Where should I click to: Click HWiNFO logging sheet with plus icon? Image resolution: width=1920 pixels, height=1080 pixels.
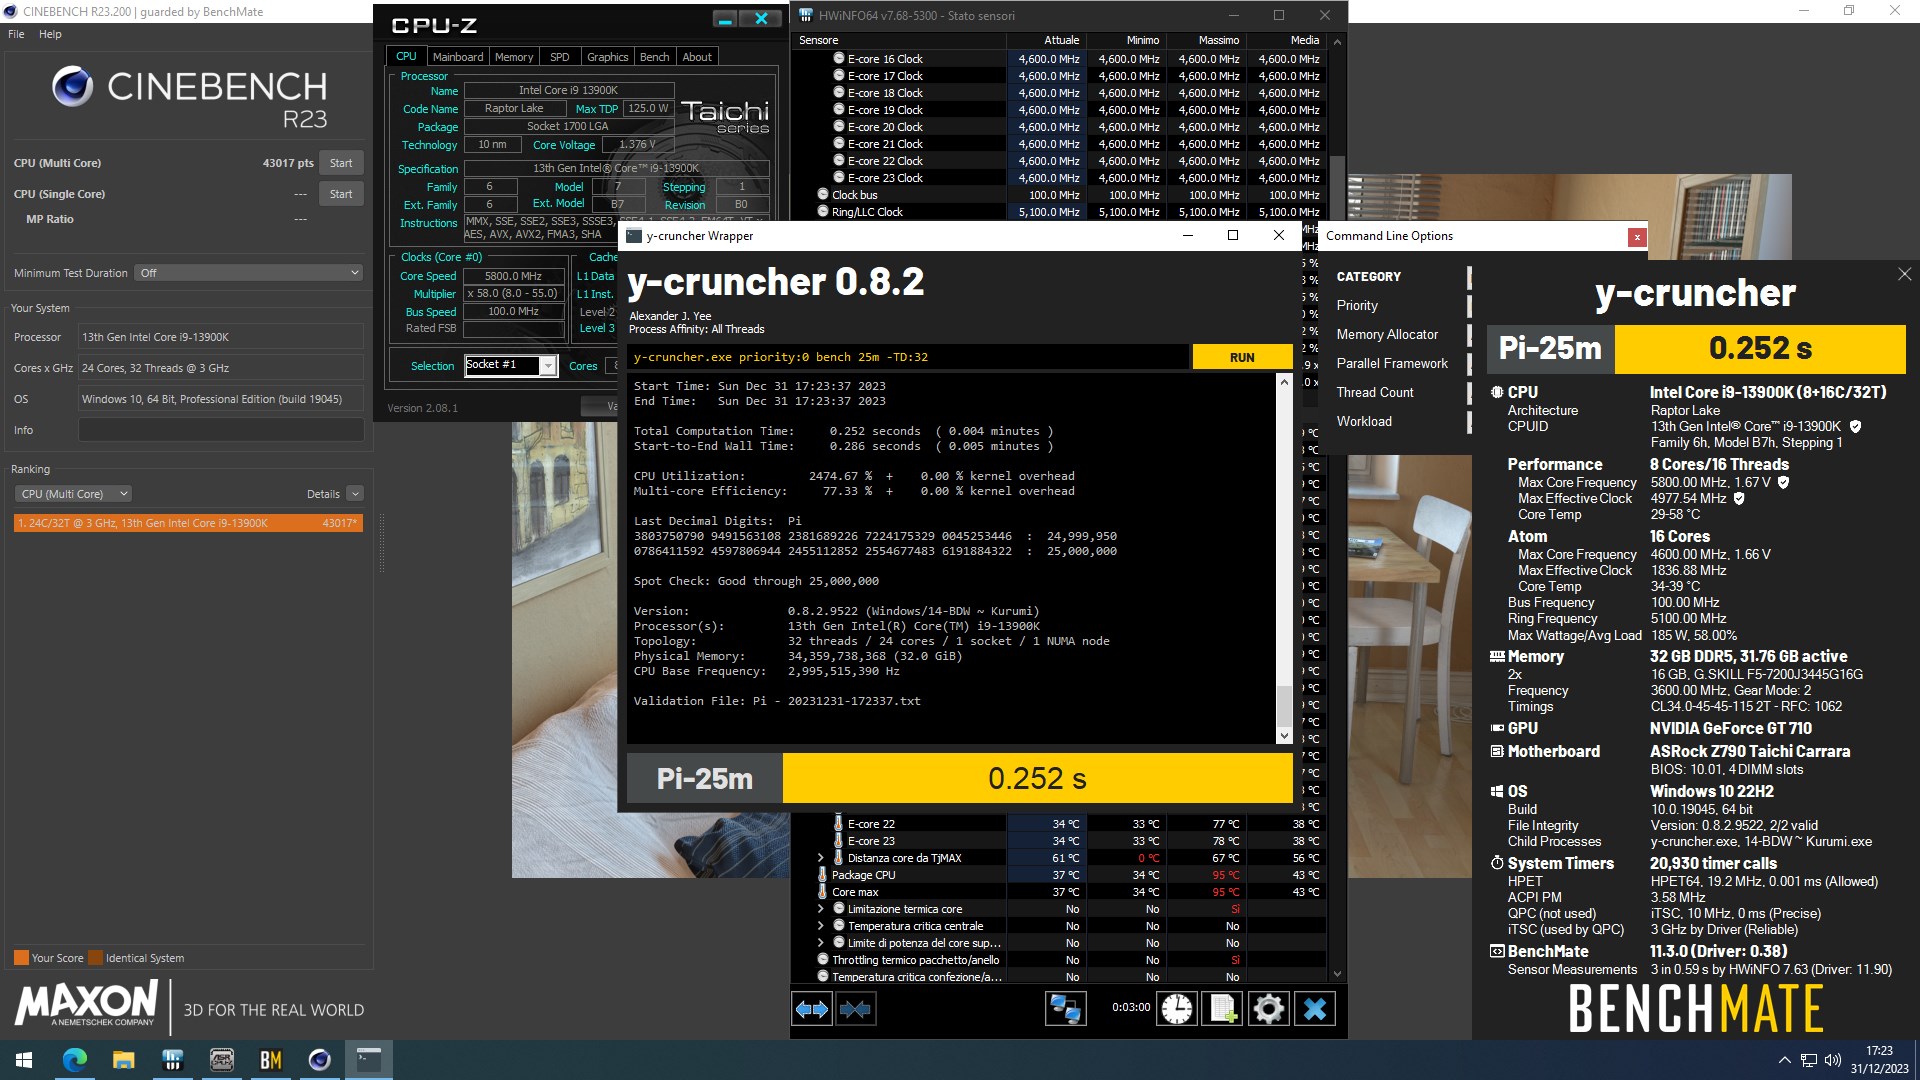tap(1222, 1009)
